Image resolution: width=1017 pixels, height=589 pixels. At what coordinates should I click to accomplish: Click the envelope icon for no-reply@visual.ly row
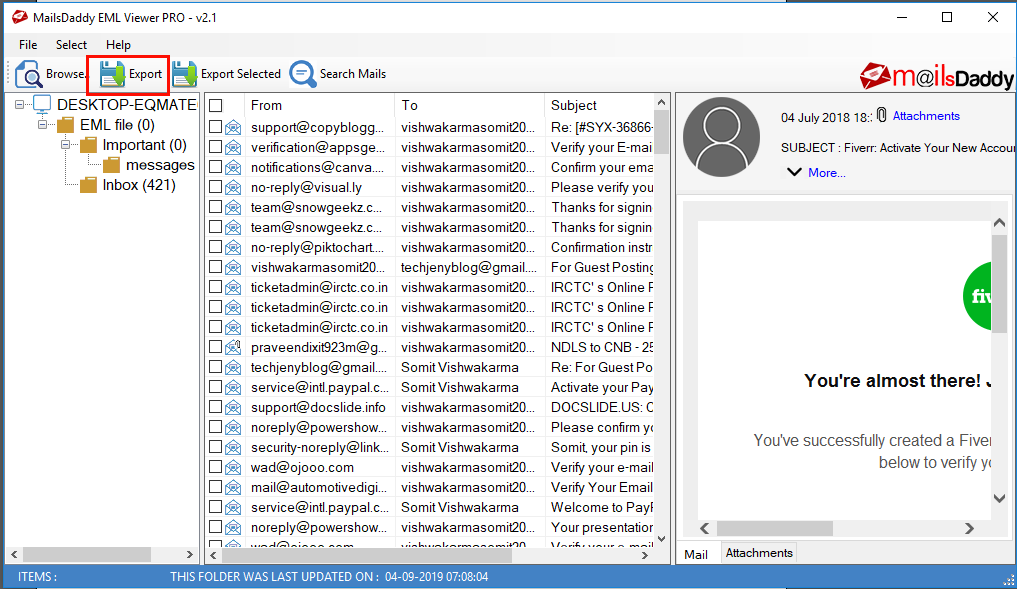point(233,188)
